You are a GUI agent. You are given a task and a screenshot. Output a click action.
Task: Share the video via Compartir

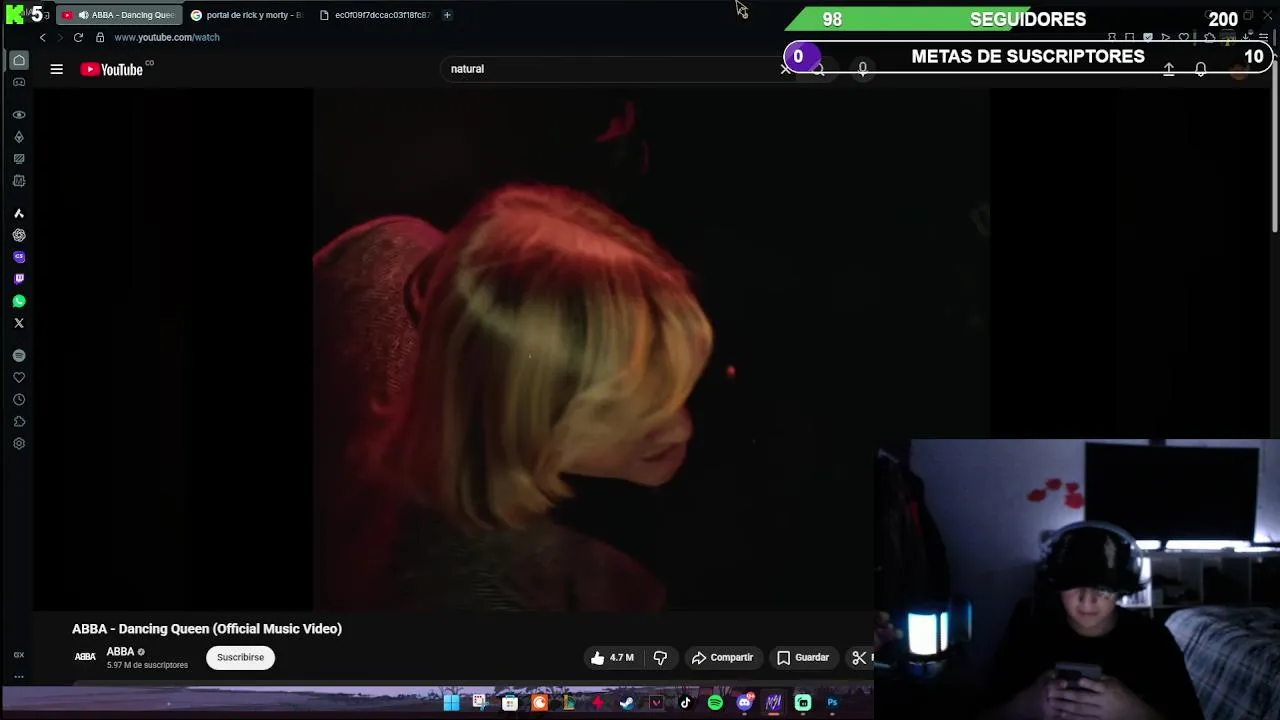(x=722, y=657)
